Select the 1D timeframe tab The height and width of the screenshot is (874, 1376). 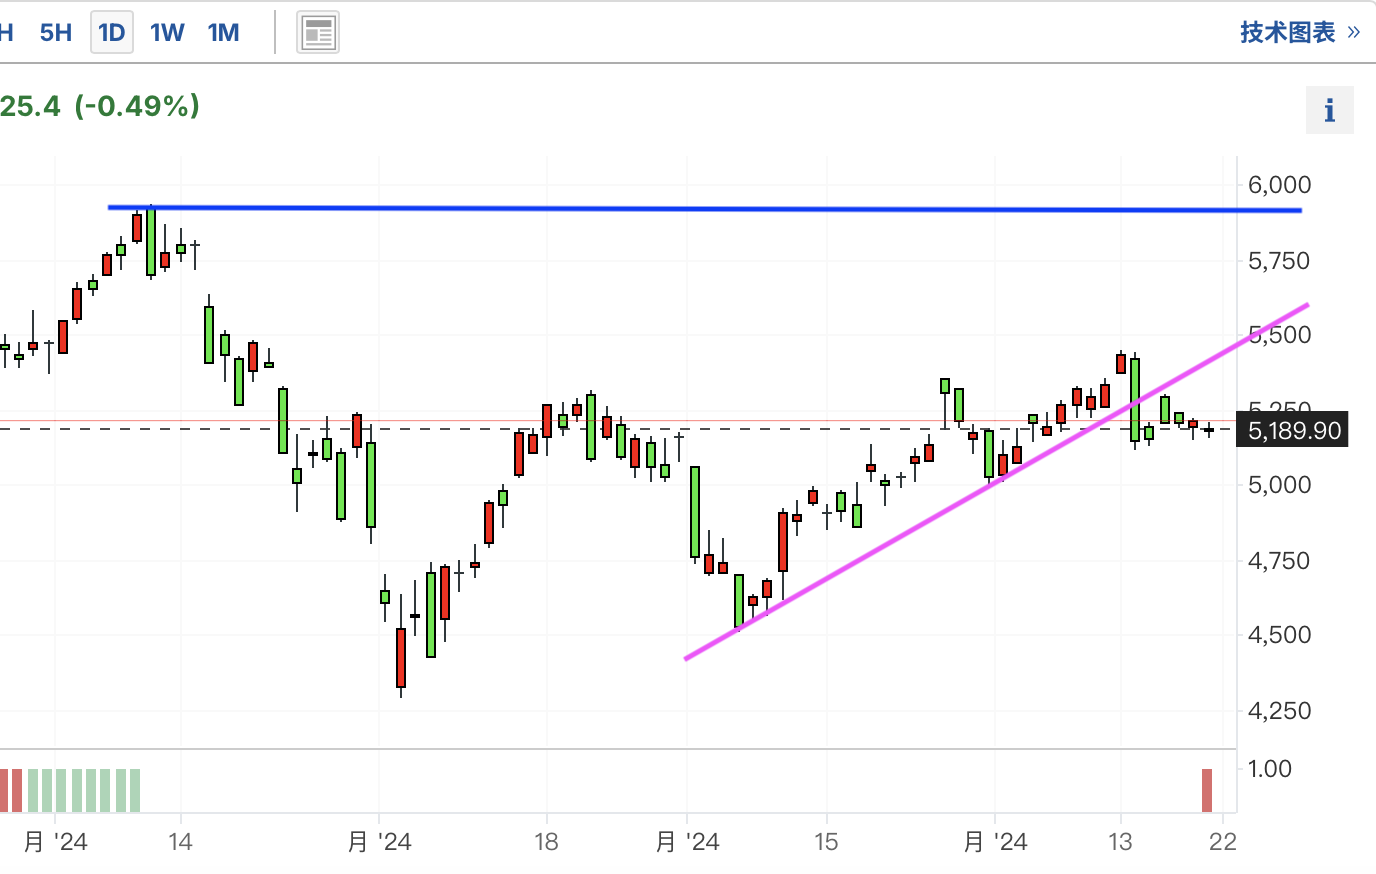(112, 33)
